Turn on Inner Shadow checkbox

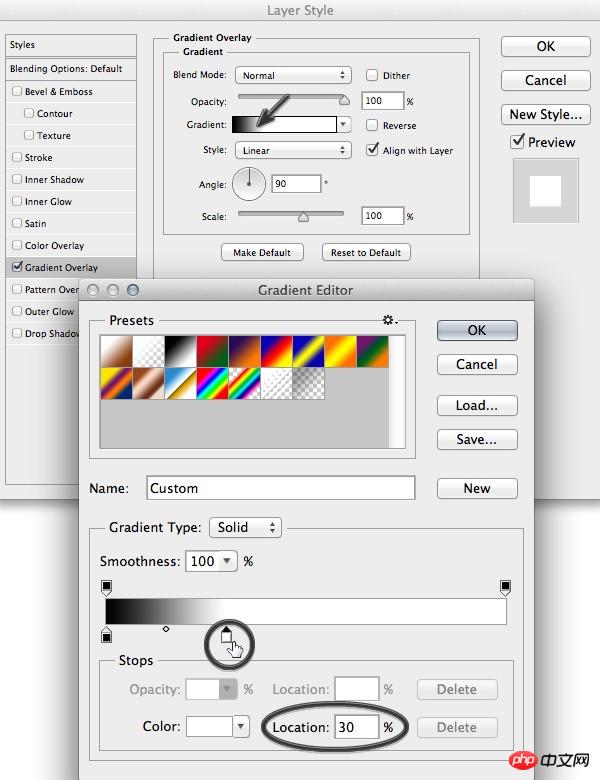click(x=17, y=179)
